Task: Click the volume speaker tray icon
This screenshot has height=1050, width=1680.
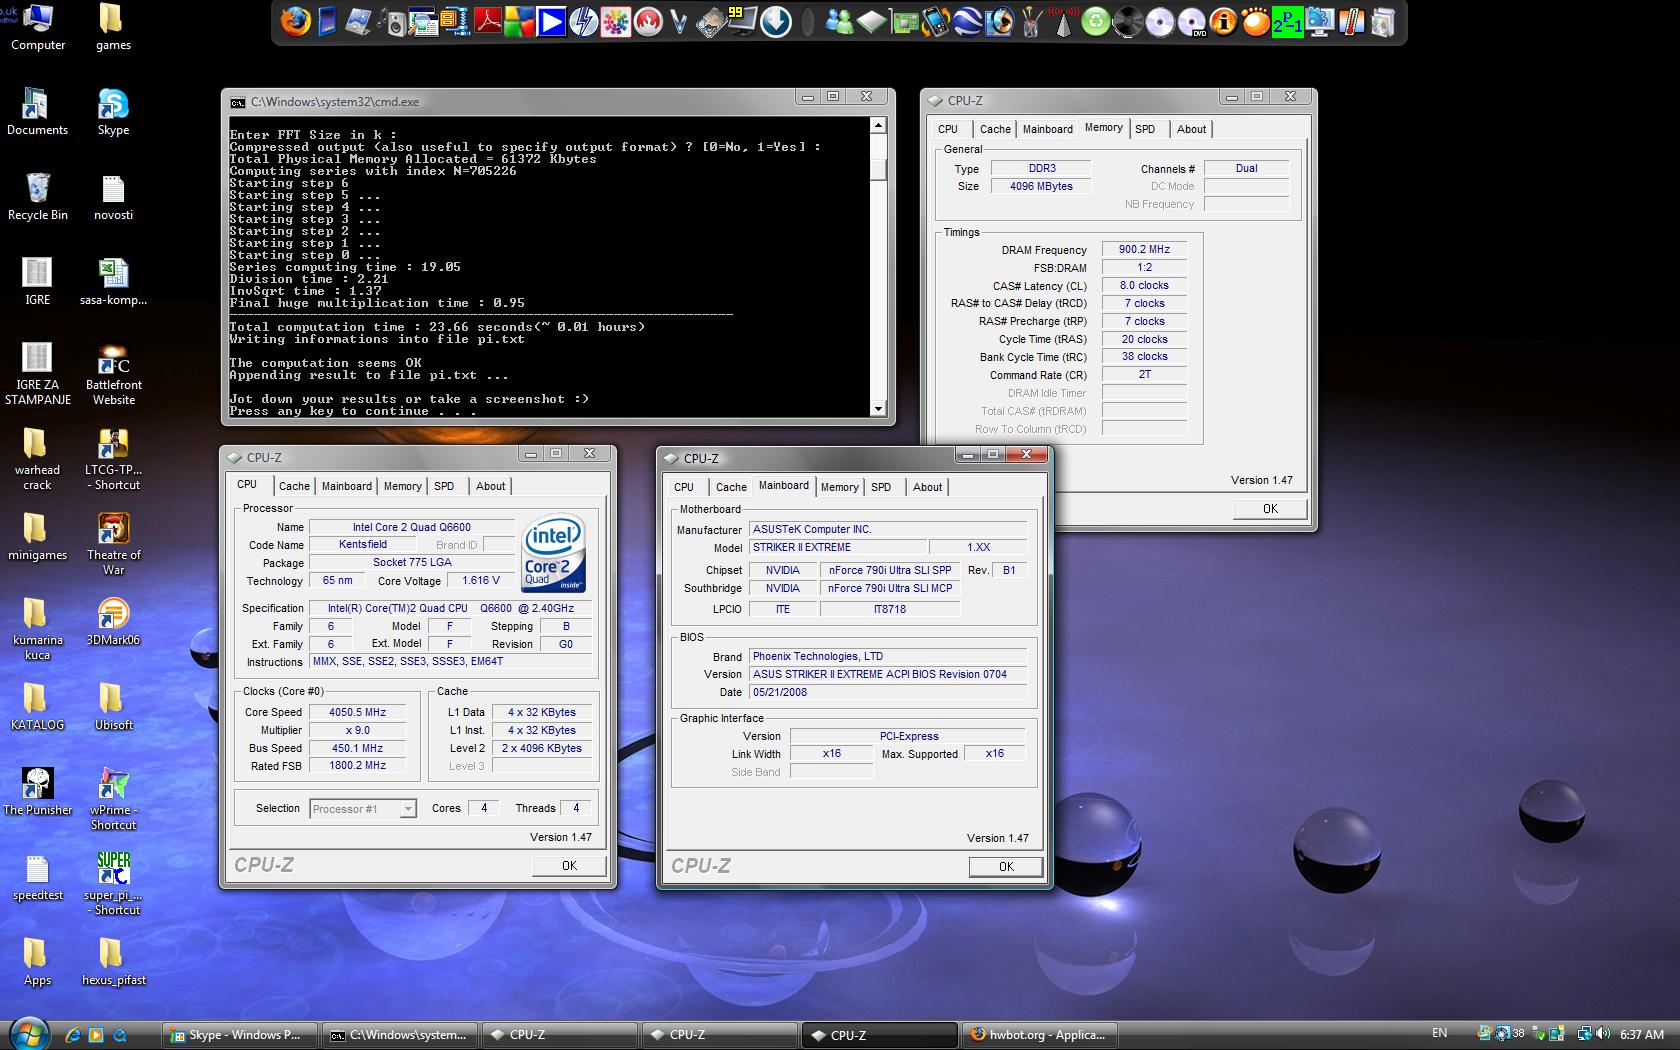Action: [1604, 1034]
